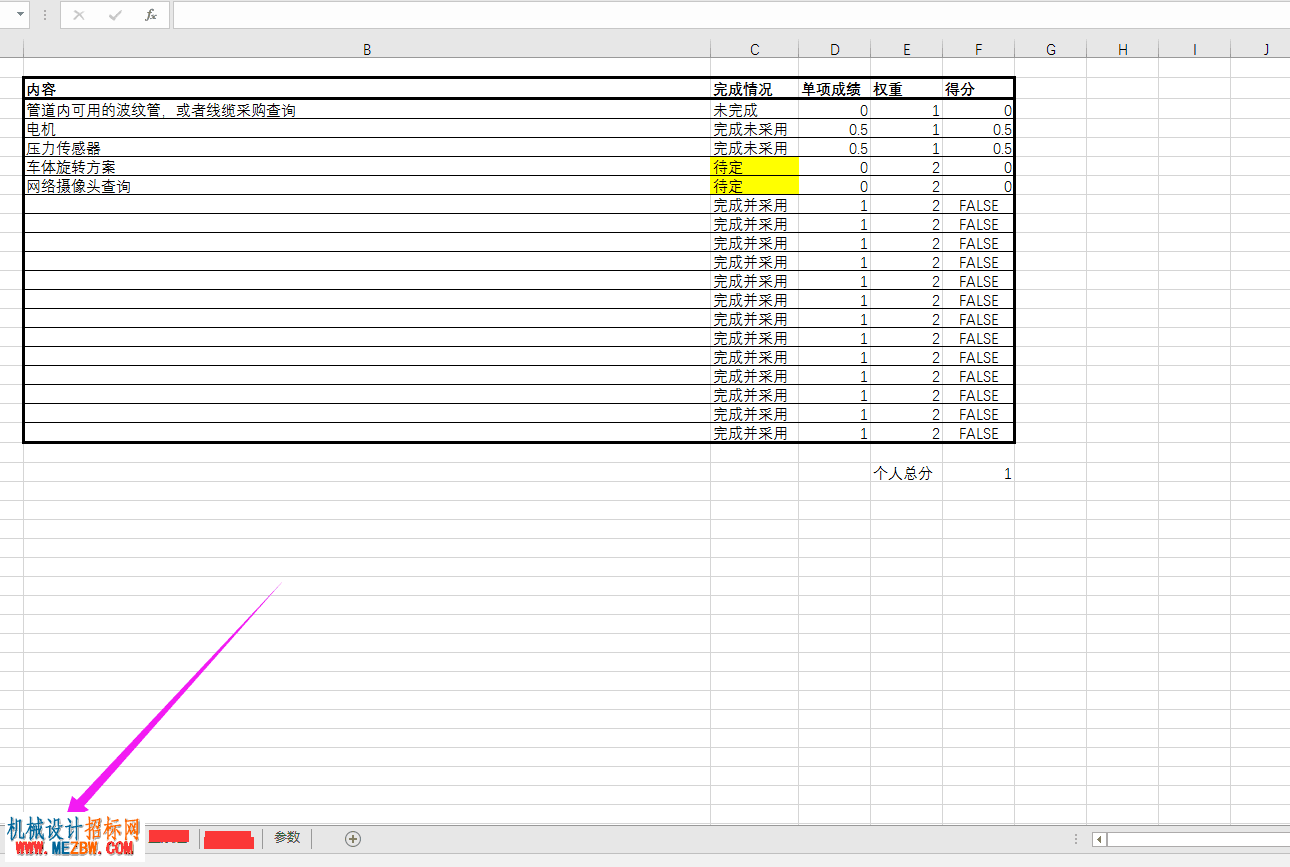This screenshot has width=1290, height=867.
Task: Select the 单项成绩 header cell
Action: point(834,89)
